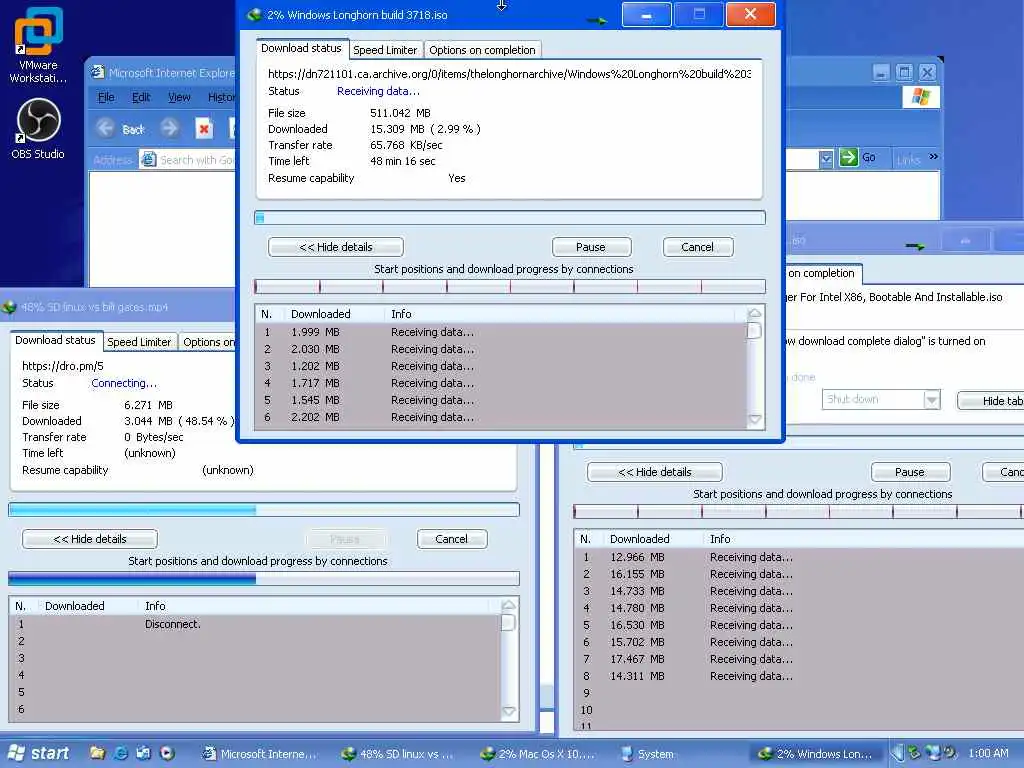Image resolution: width=1024 pixels, height=768 pixels.
Task: Select connection row 1 with 1.999 MB downloaded
Action: coord(501,332)
